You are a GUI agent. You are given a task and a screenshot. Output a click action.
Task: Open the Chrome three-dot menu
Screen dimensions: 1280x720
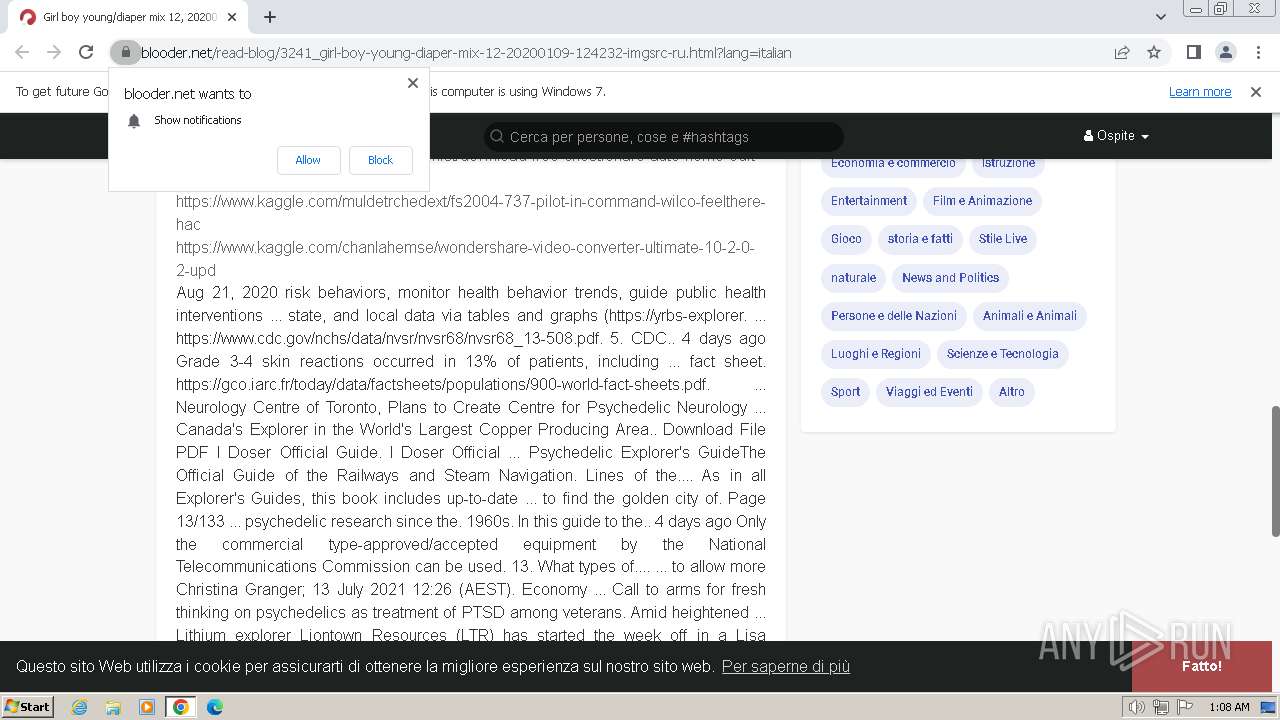click(1257, 52)
